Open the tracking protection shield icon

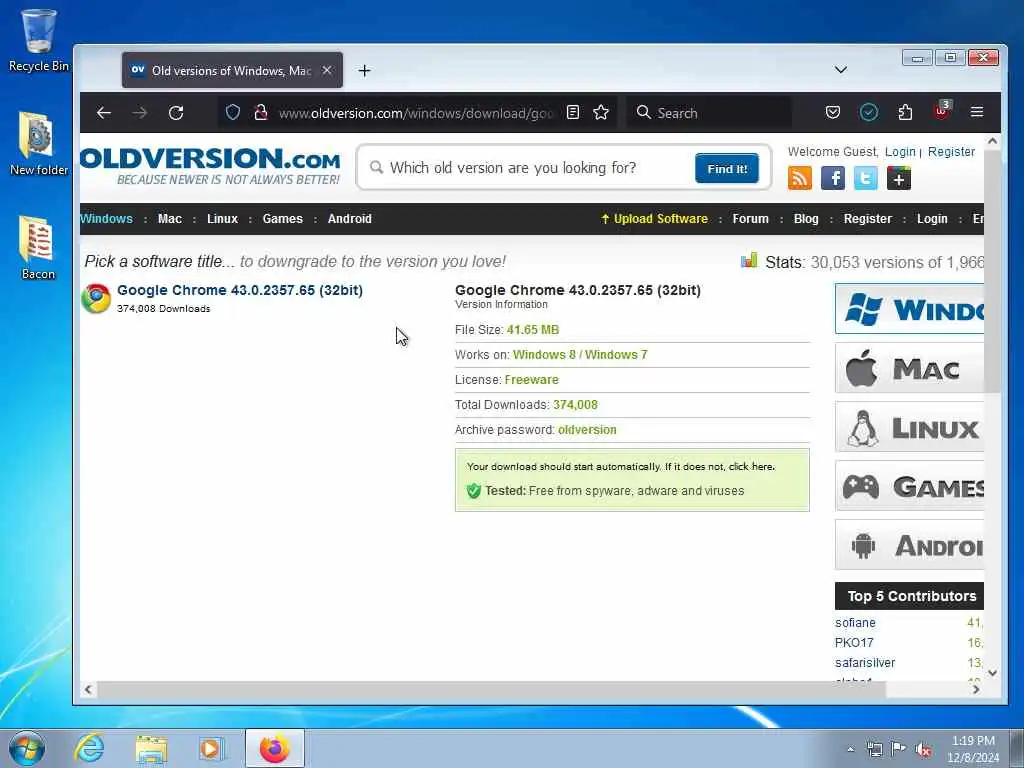pos(233,112)
